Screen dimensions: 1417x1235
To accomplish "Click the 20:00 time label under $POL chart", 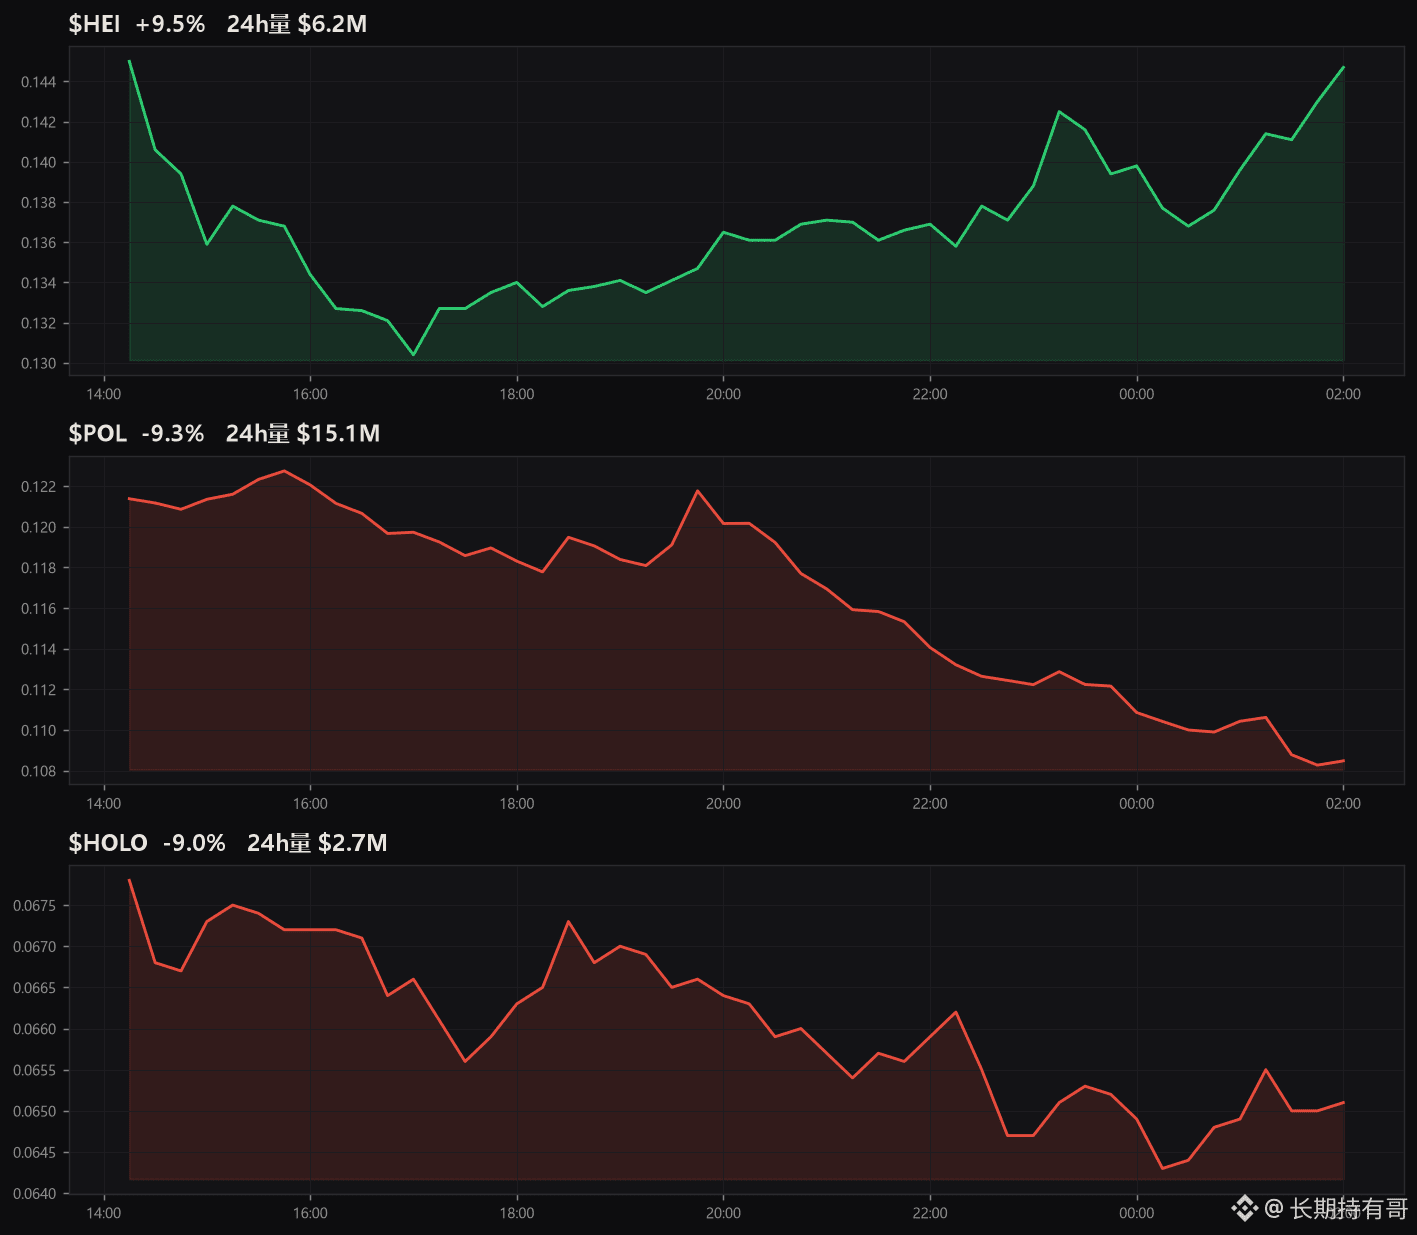I will point(723,804).
